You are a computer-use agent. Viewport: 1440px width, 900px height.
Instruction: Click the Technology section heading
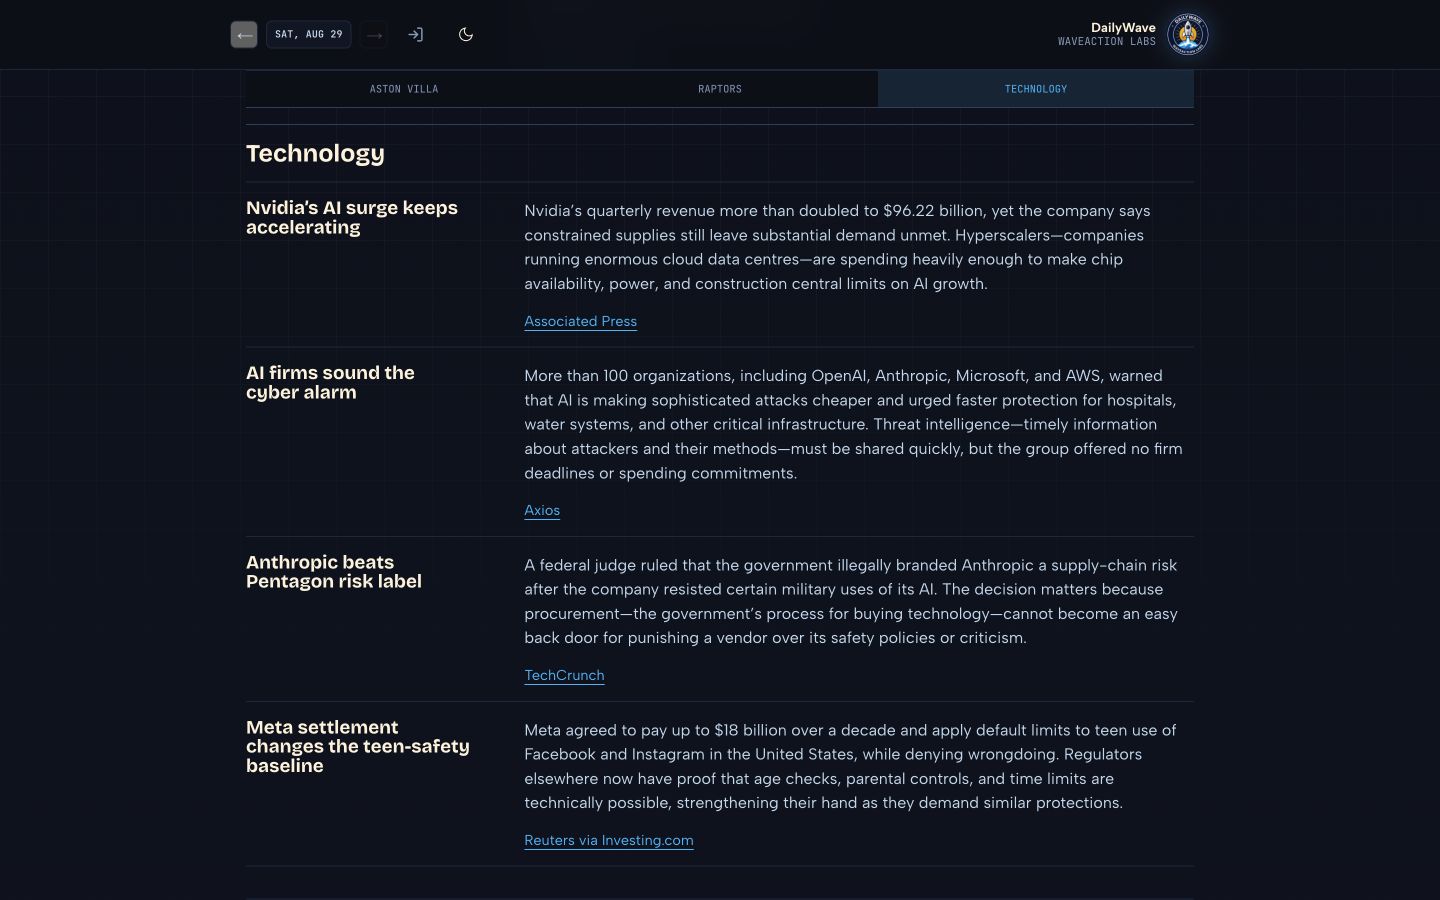(x=315, y=153)
